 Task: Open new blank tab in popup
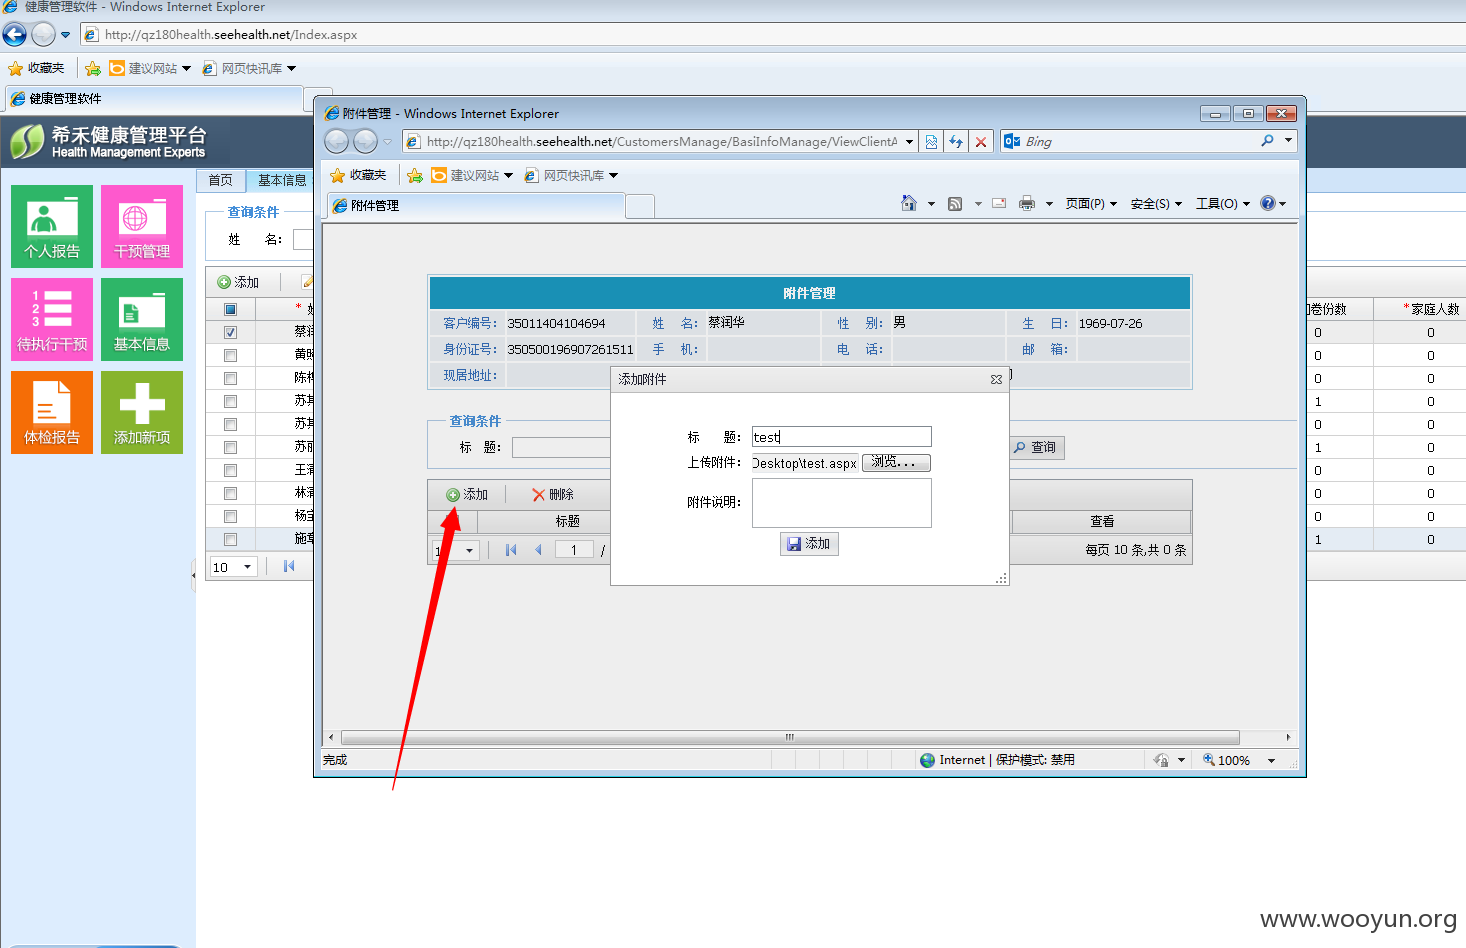tap(640, 206)
